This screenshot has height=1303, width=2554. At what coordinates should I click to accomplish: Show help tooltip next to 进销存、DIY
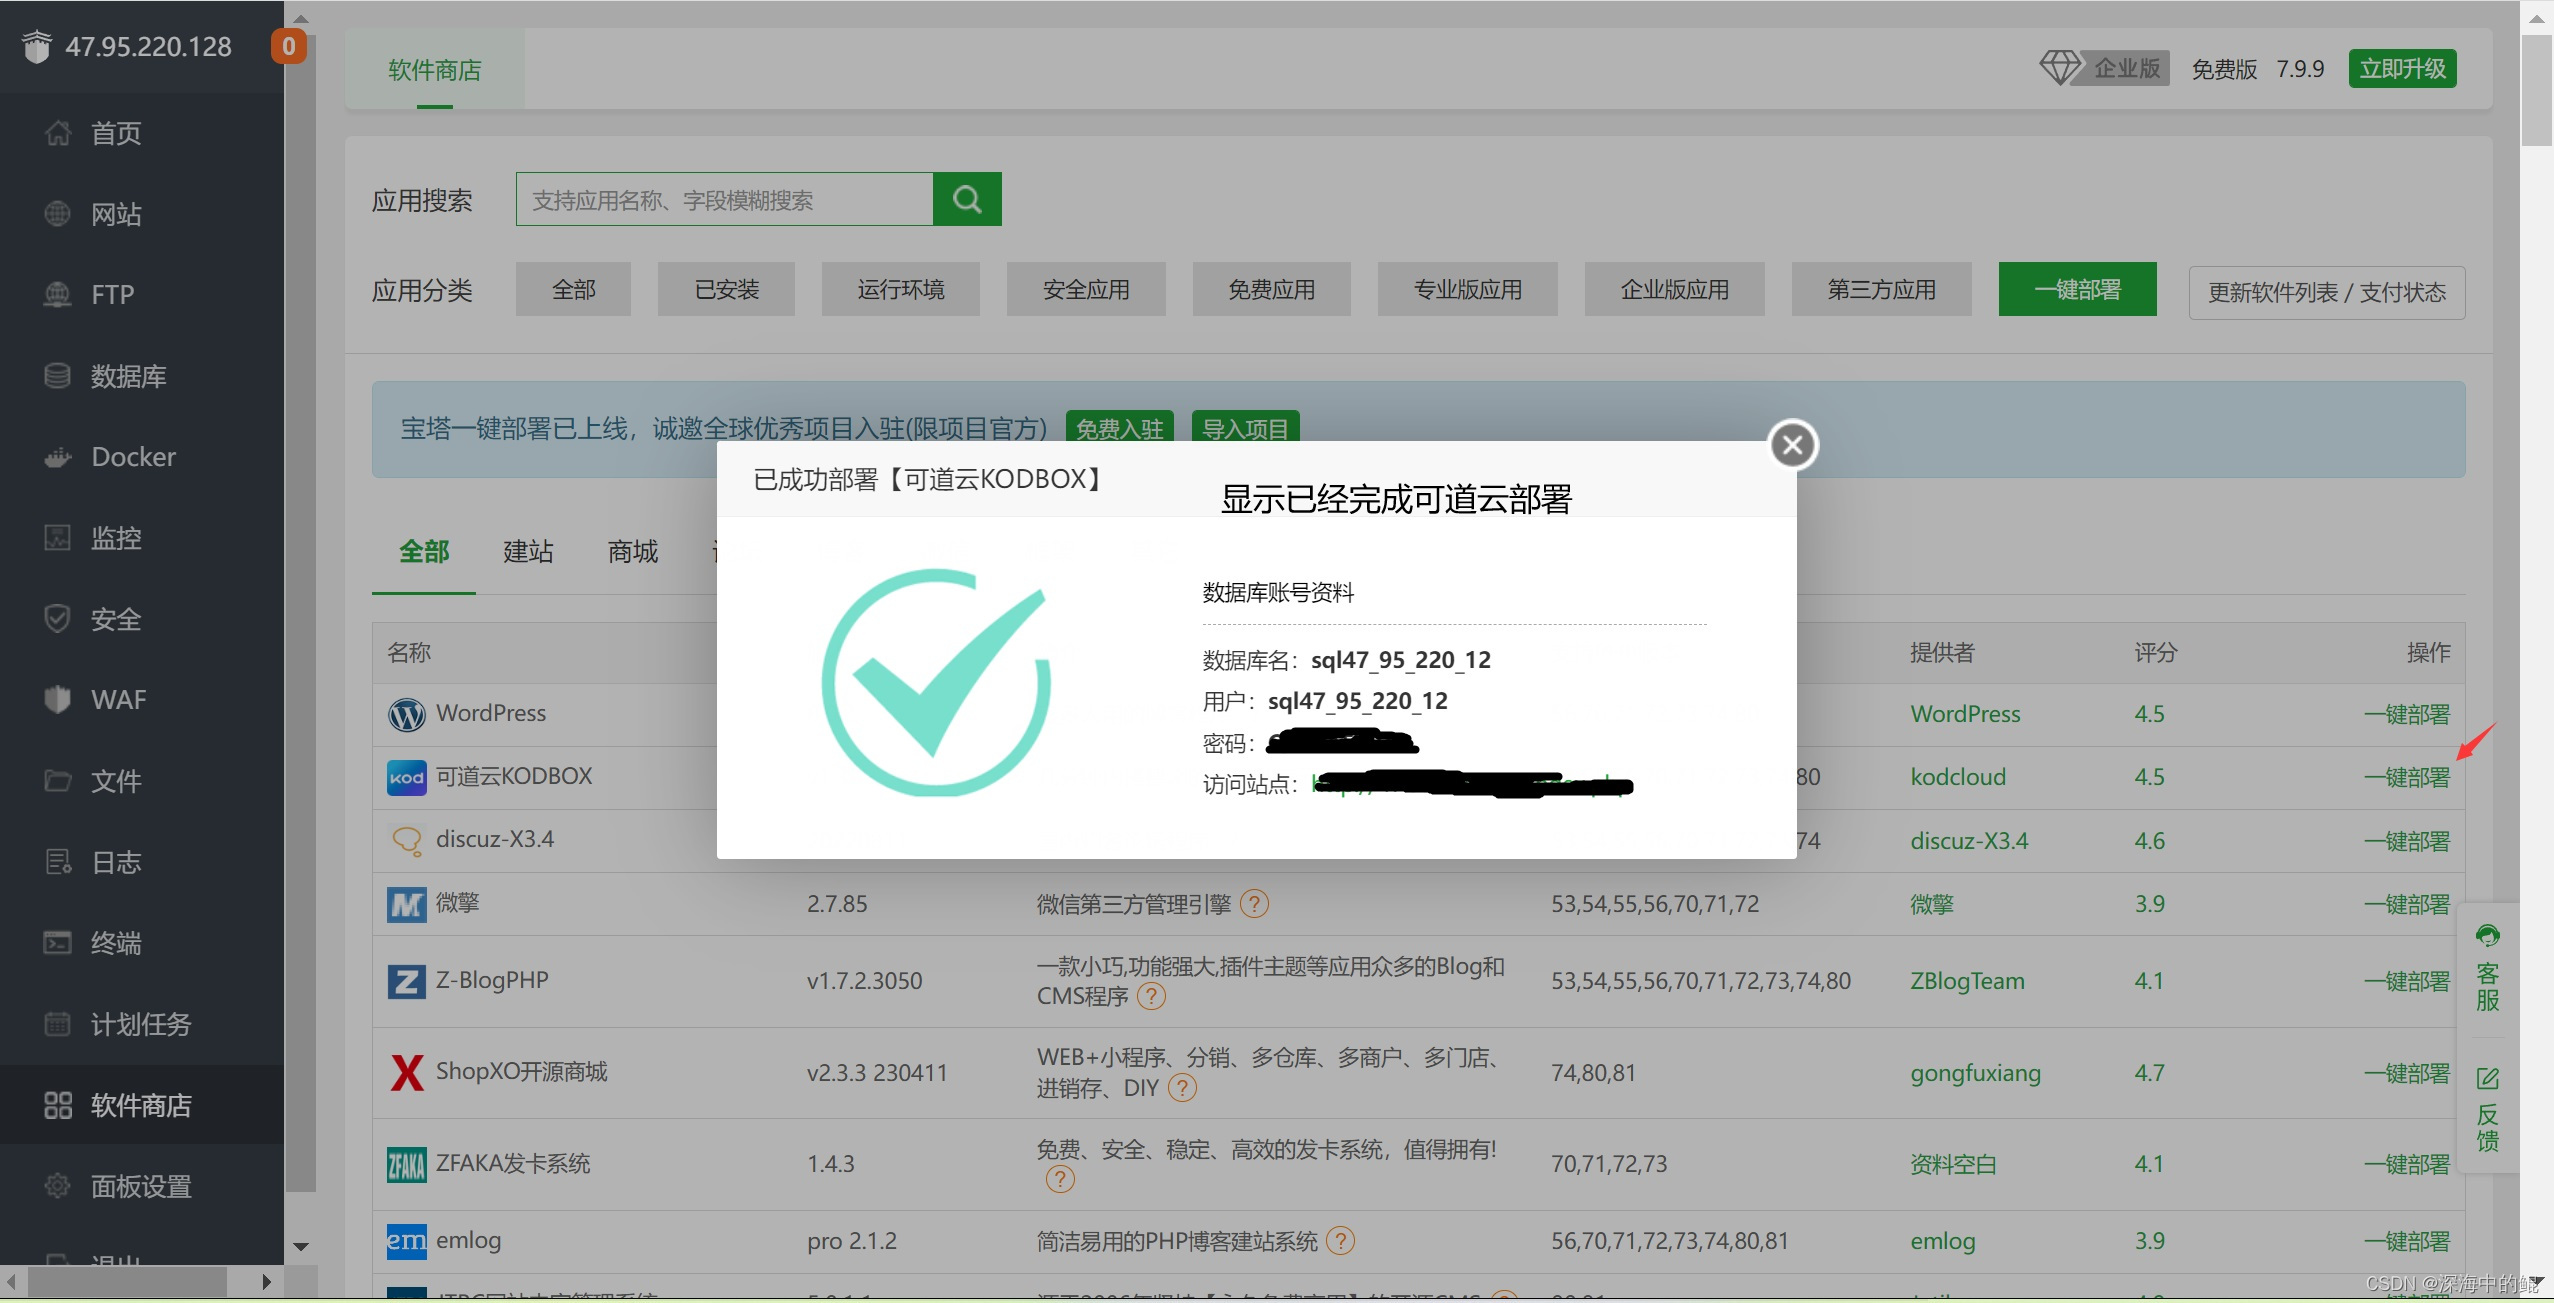(1182, 1088)
